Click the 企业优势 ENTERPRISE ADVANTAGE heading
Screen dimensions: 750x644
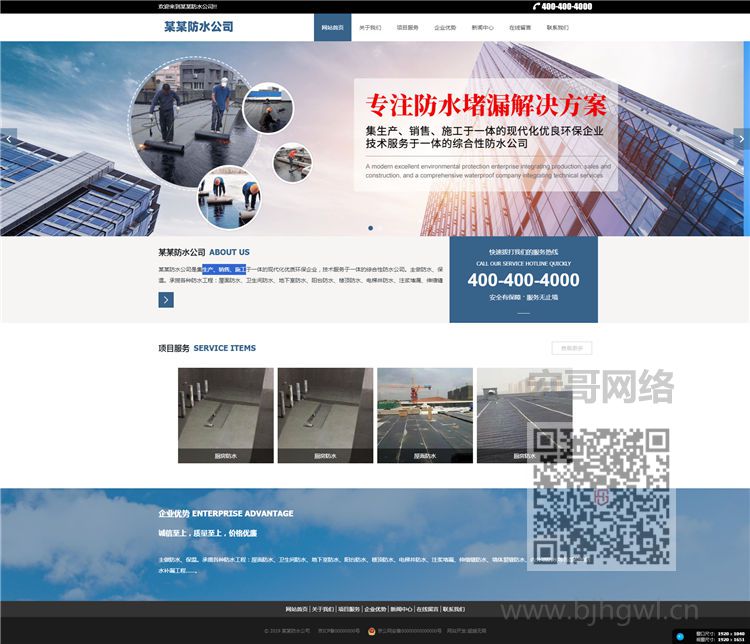pos(226,513)
